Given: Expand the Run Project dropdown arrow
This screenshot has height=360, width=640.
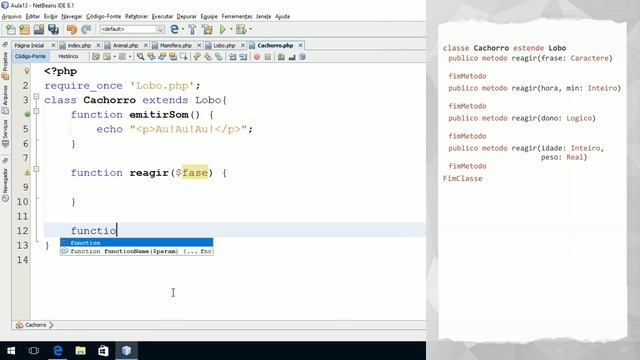Looking at the screenshot, I should 231,29.
